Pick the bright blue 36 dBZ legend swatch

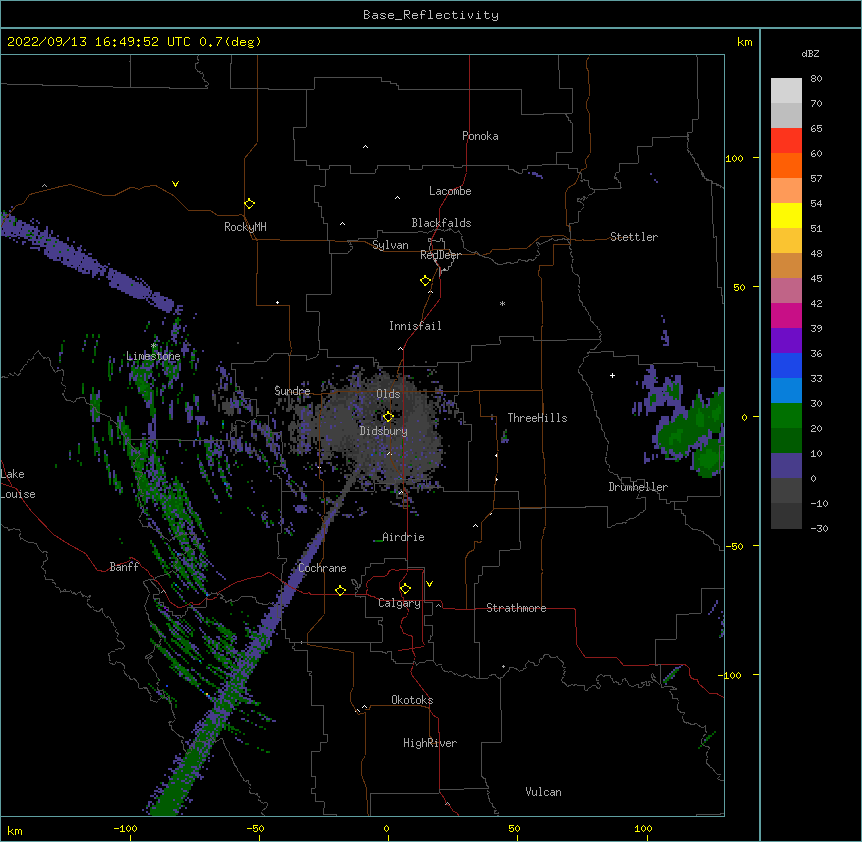click(786, 365)
